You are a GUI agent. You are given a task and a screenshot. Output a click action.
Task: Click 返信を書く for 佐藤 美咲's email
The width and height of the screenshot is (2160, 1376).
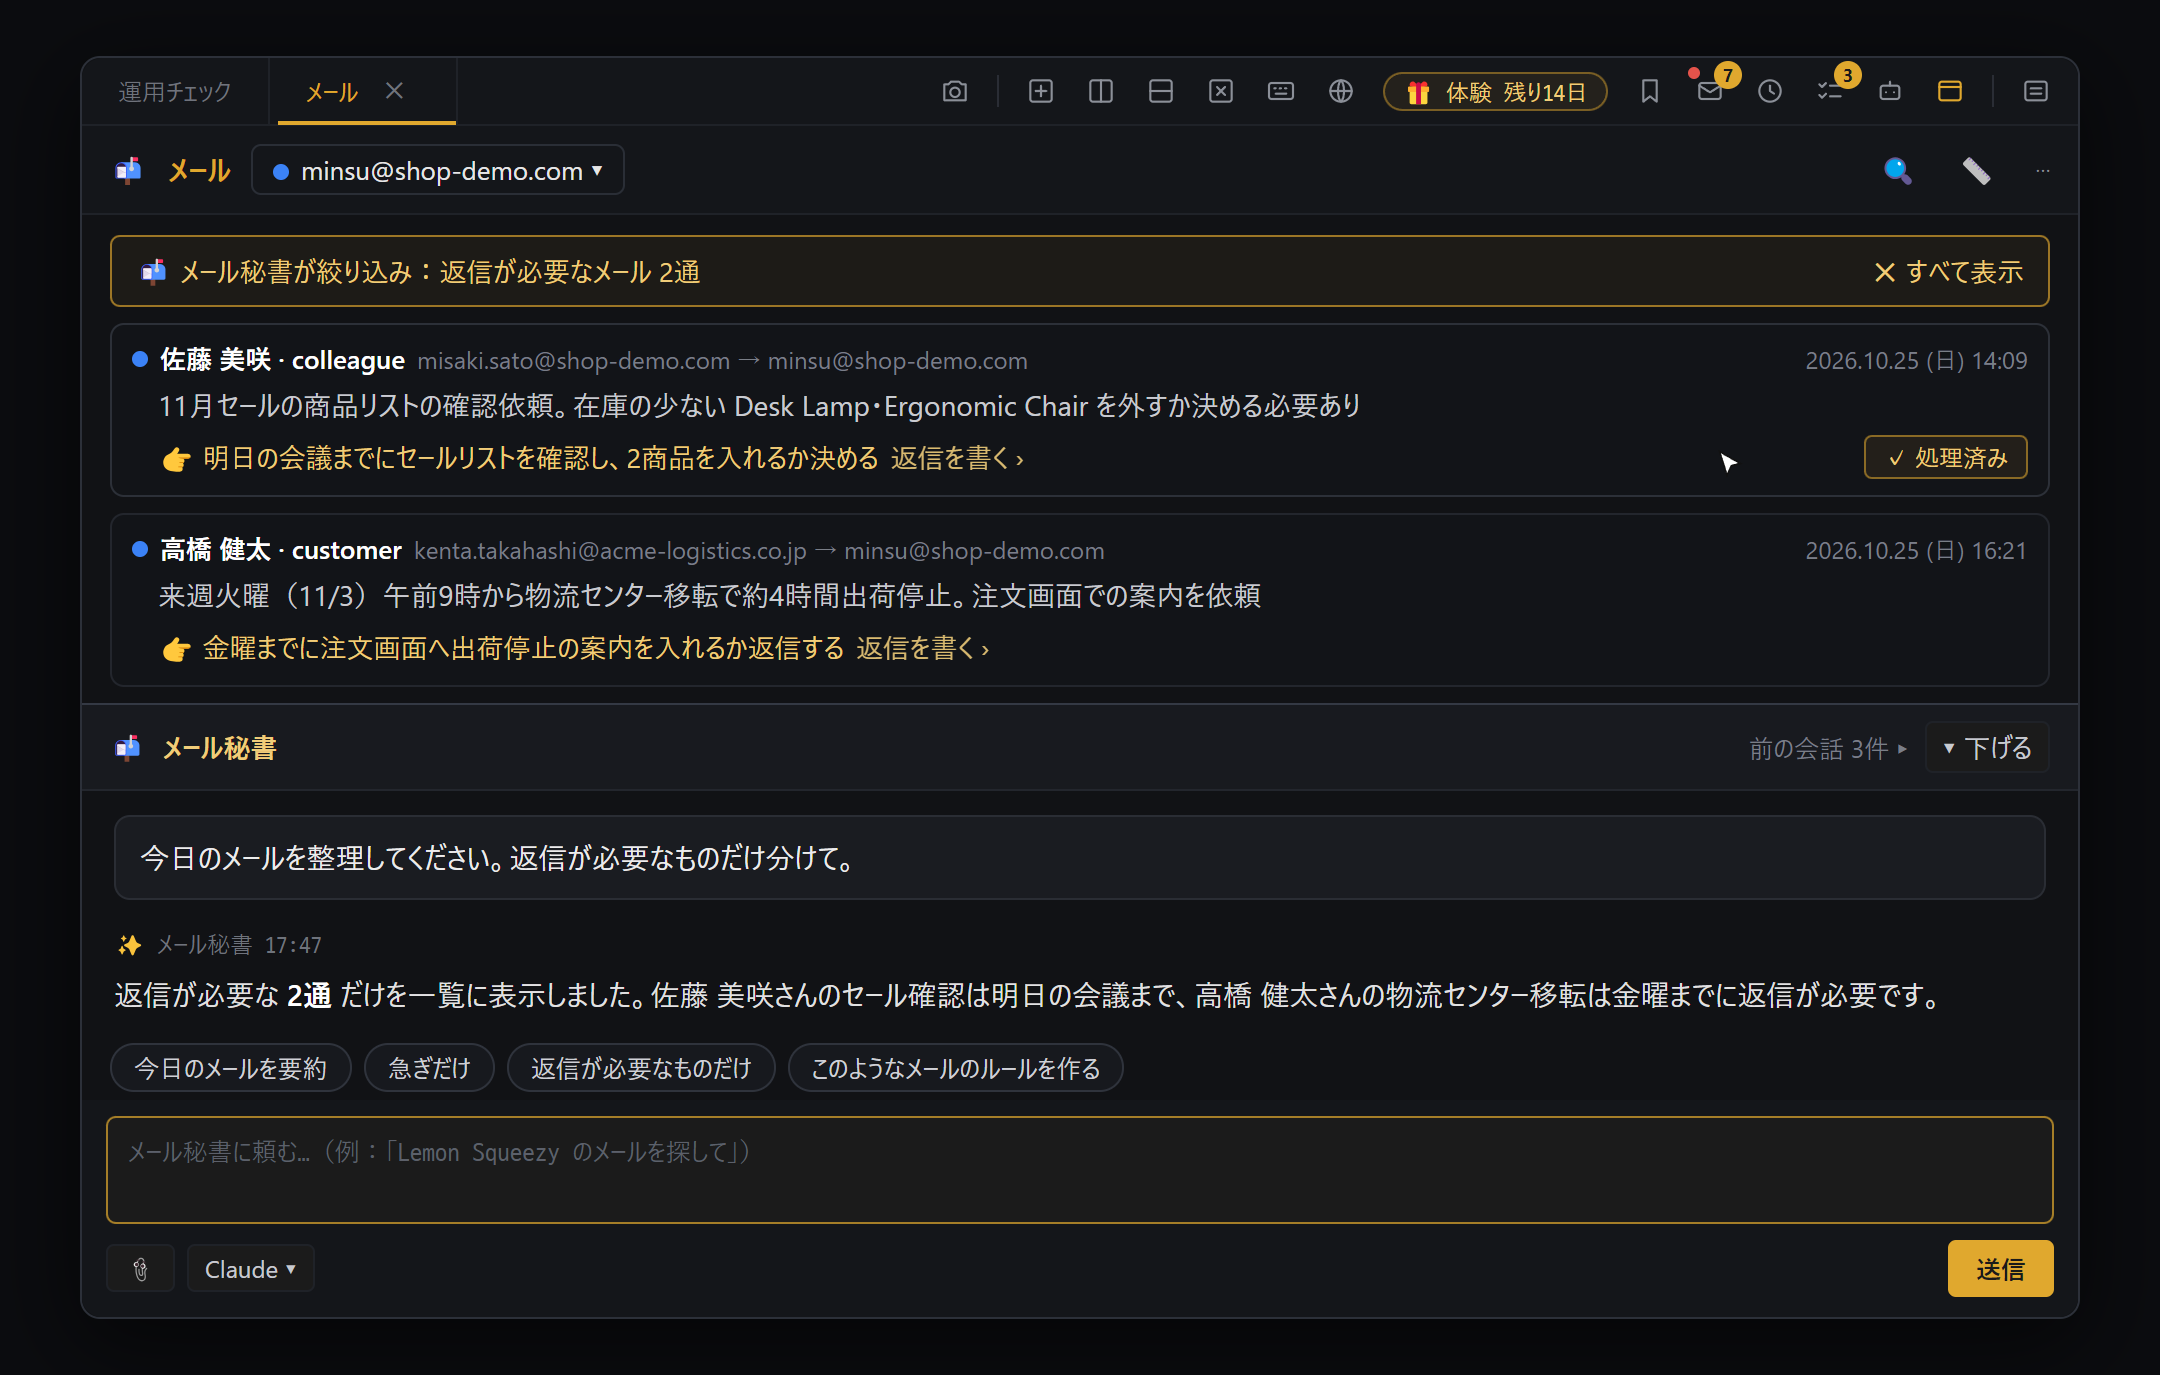957,458
